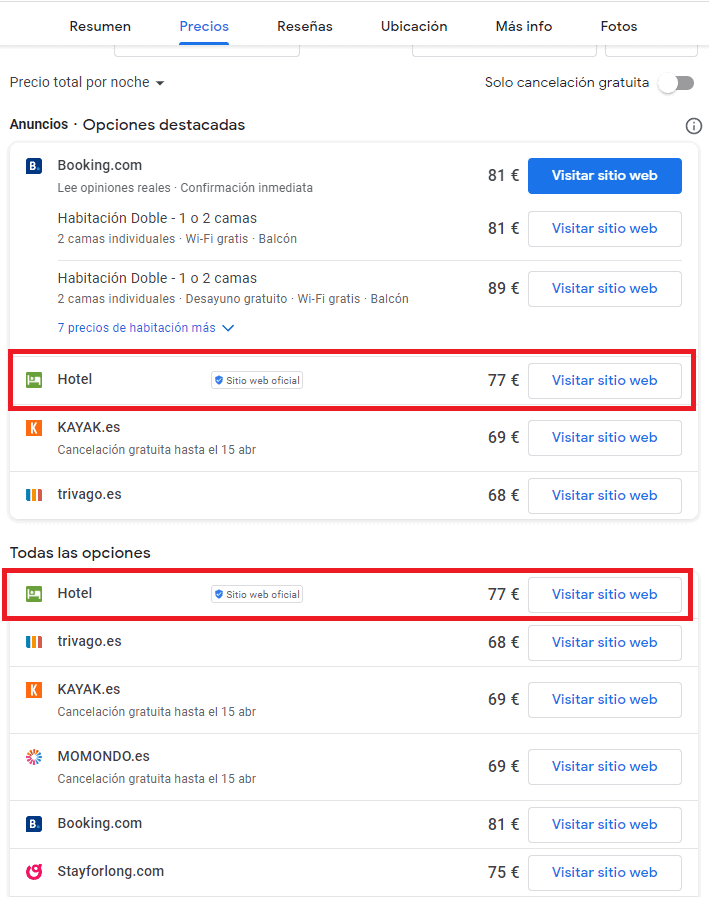Click the MOMONDO.es logo icon

click(x=34, y=757)
